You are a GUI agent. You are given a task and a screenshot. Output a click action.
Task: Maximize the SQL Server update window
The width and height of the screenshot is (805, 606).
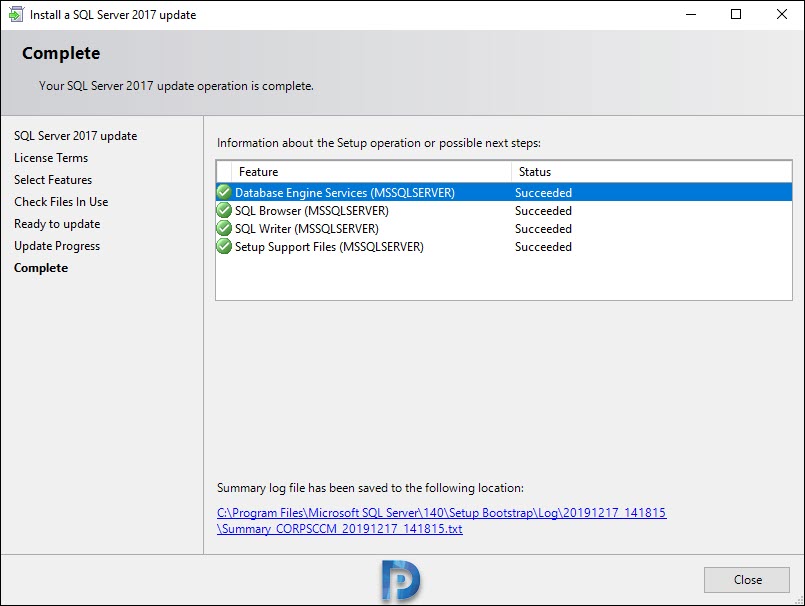coord(736,14)
